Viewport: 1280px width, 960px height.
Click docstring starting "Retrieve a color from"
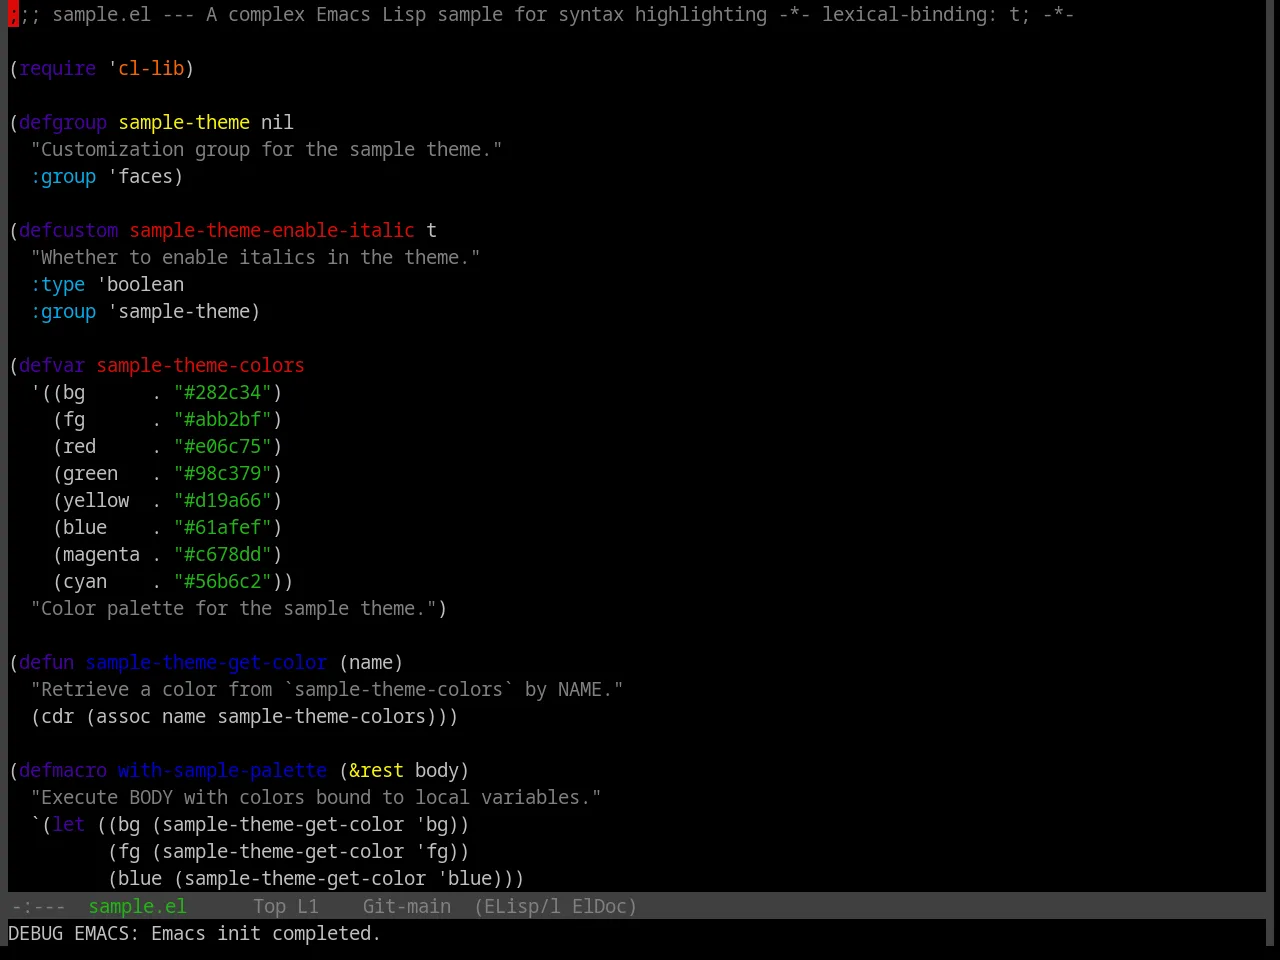tap(327, 689)
